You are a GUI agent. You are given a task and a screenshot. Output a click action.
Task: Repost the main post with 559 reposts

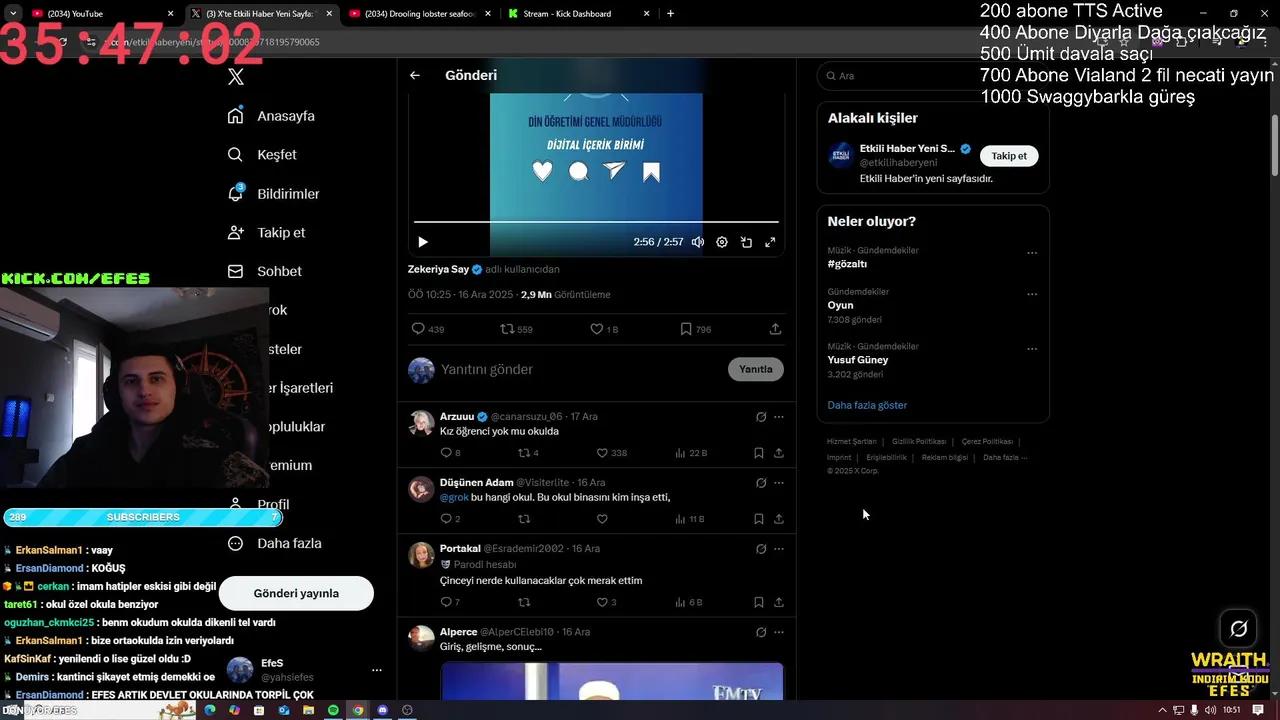(x=507, y=329)
